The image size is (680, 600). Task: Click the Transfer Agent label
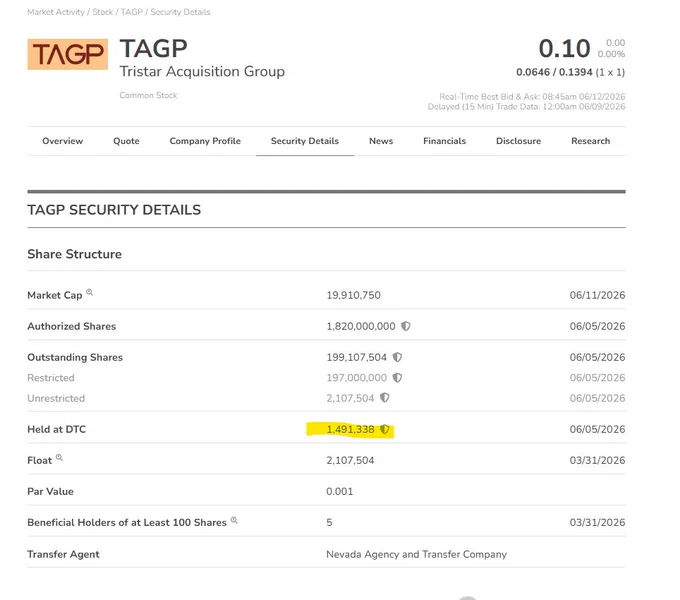(63, 554)
